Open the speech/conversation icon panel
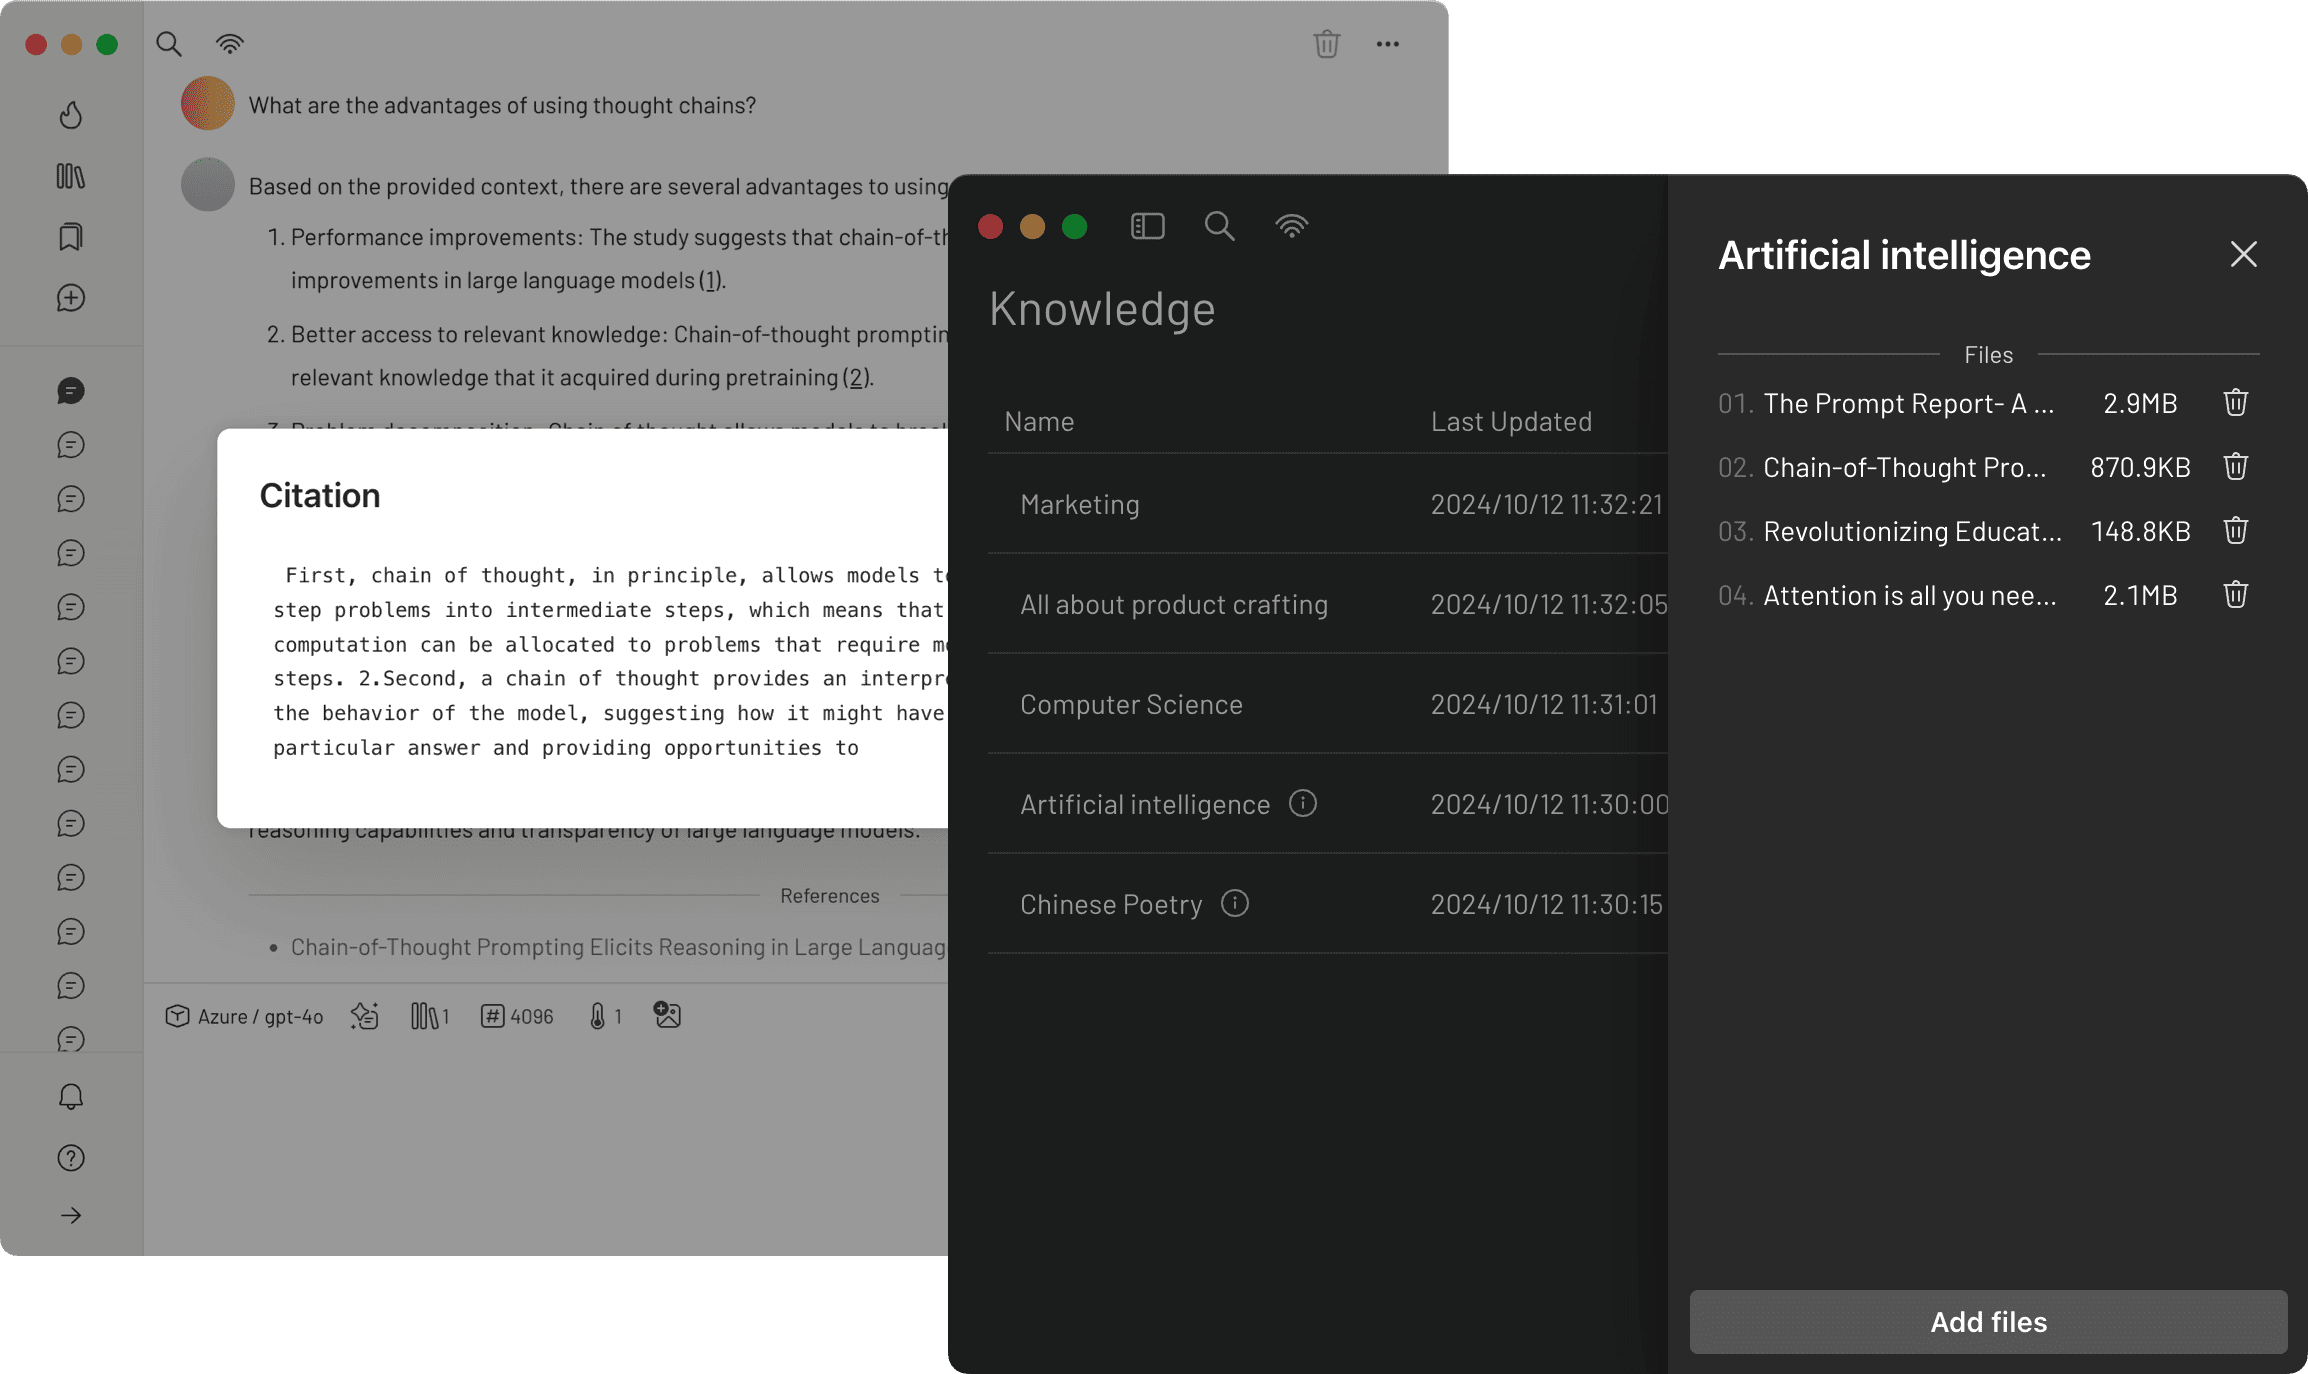The width and height of the screenshot is (2308, 1374). coord(70,389)
